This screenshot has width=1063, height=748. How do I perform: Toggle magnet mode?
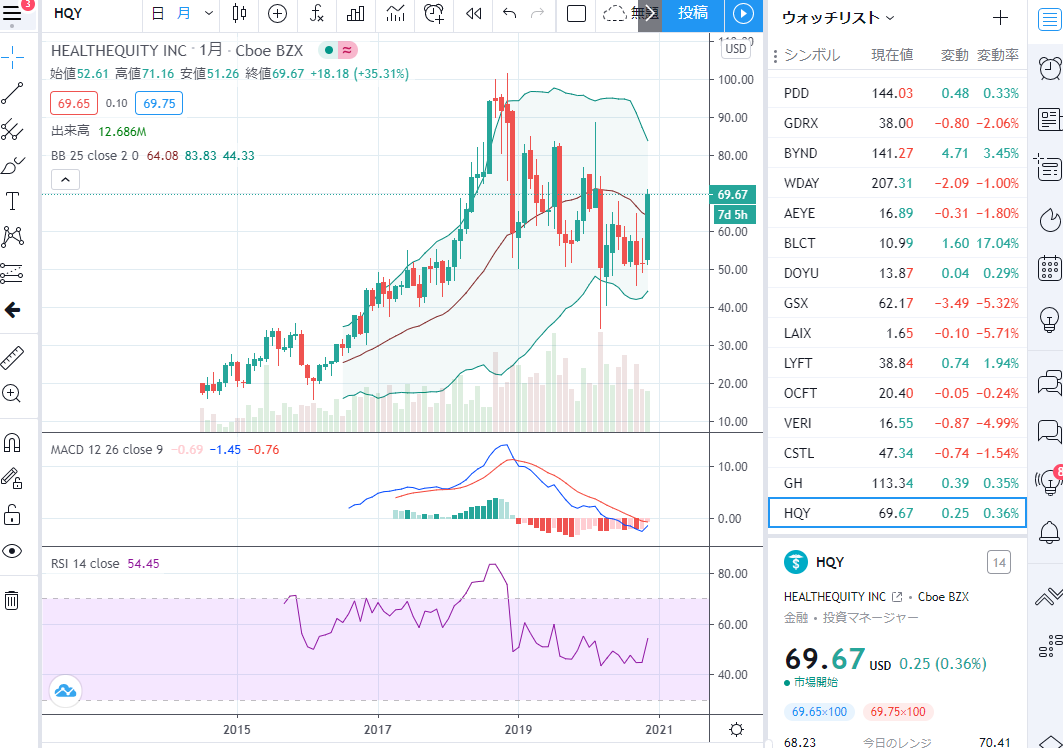12,443
